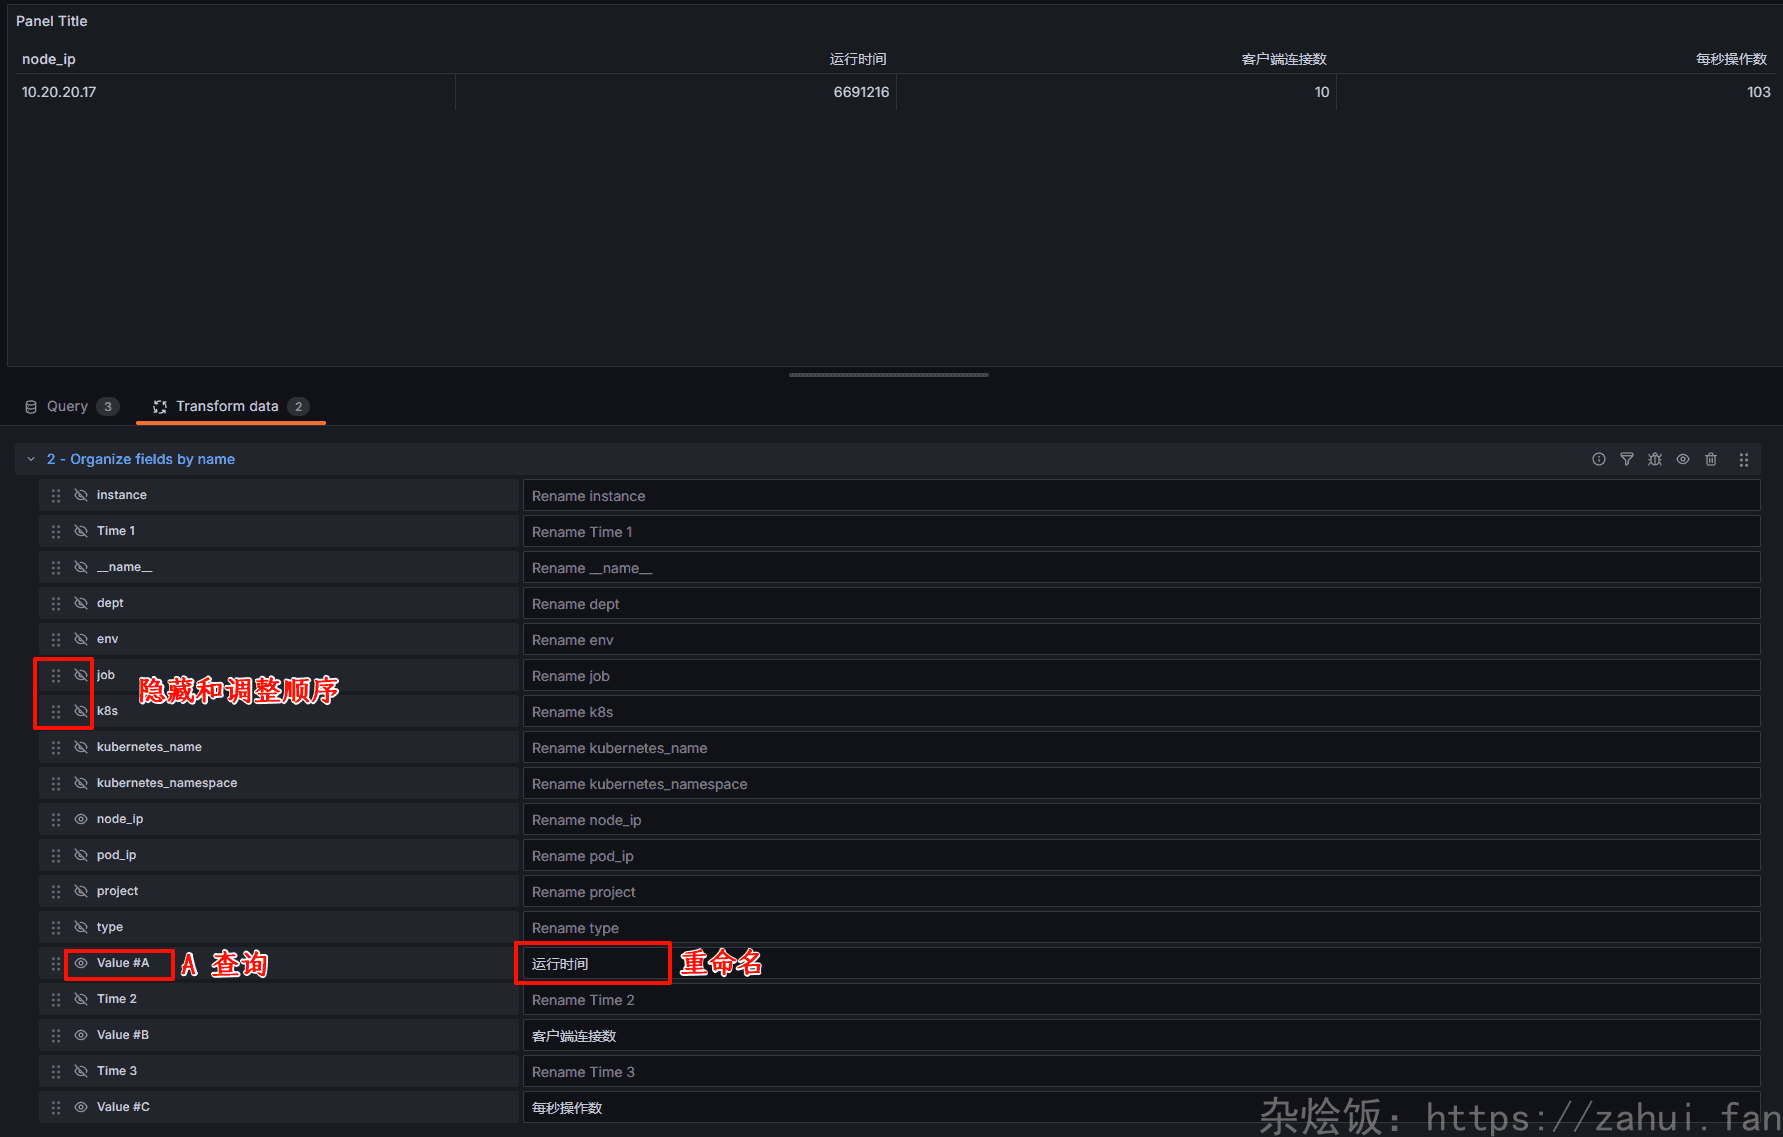Open debug for the Organize fields transformation
The height and width of the screenshot is (1137, 1783).
pyautogui.click(x=1655, y=459)
